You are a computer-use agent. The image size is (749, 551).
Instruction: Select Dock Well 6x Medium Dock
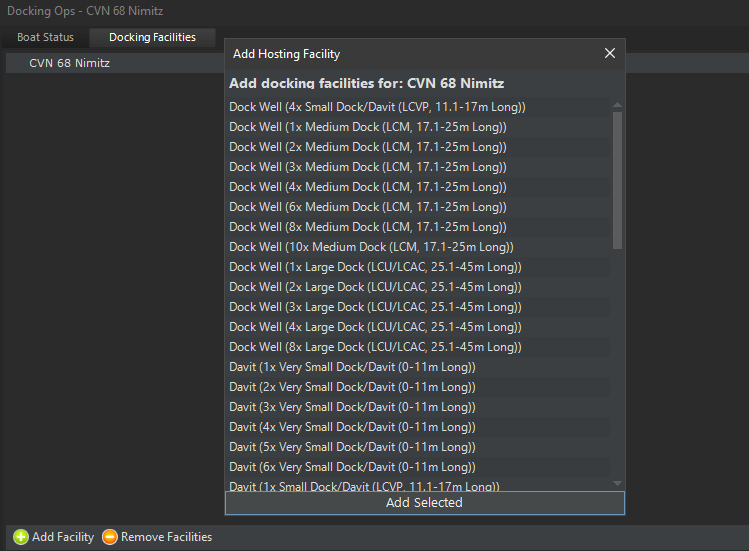pos(419,207)
